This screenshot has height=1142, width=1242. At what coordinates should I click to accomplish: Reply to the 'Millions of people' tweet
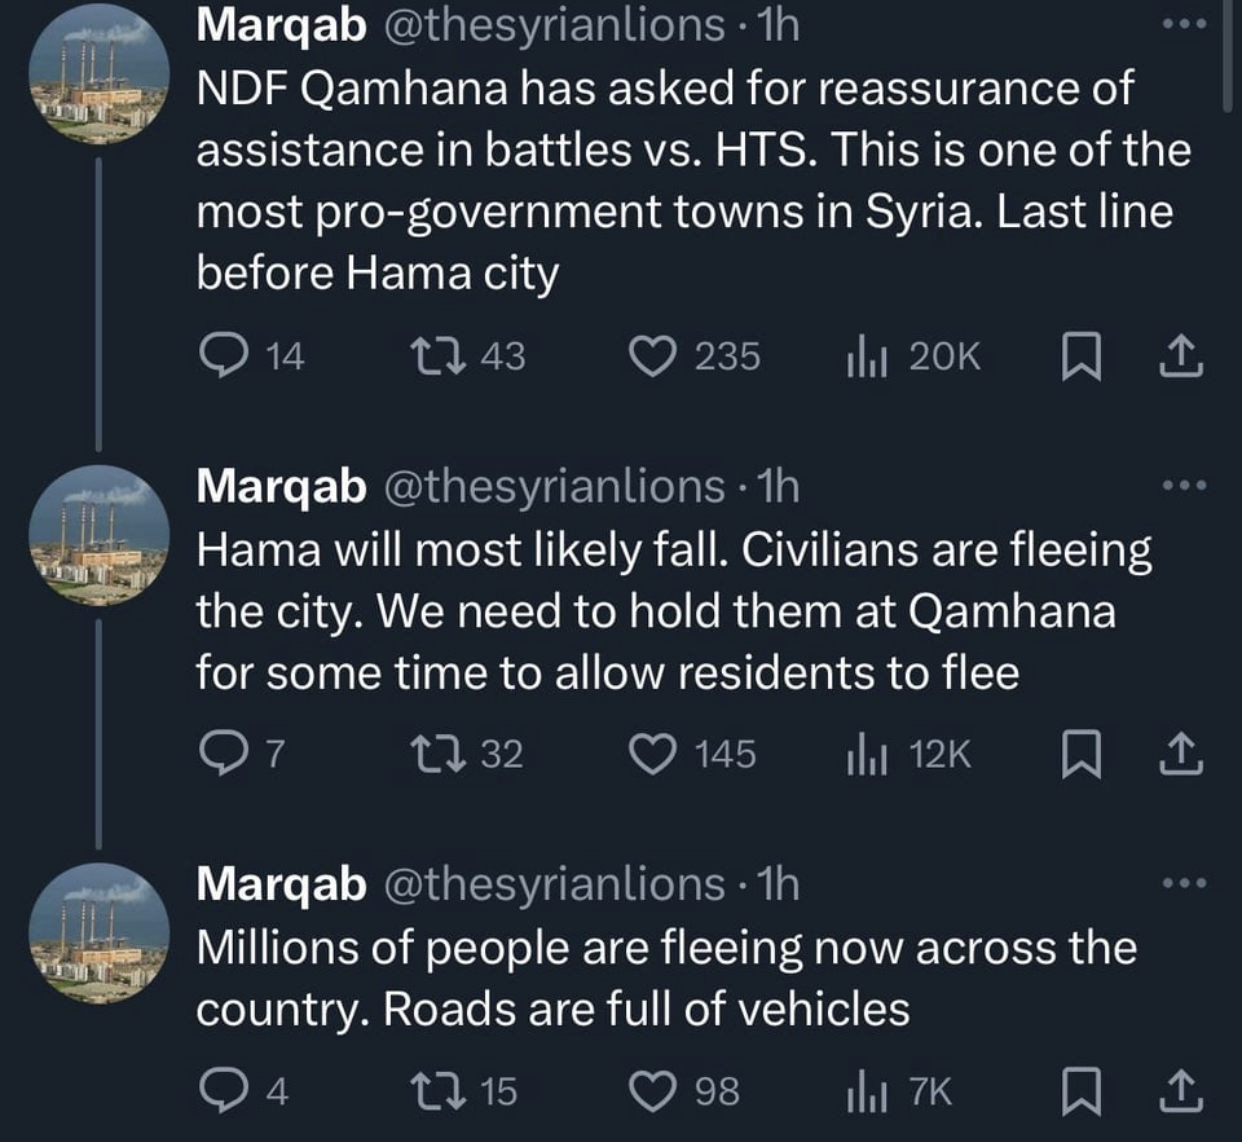[x=217, y=1090]
